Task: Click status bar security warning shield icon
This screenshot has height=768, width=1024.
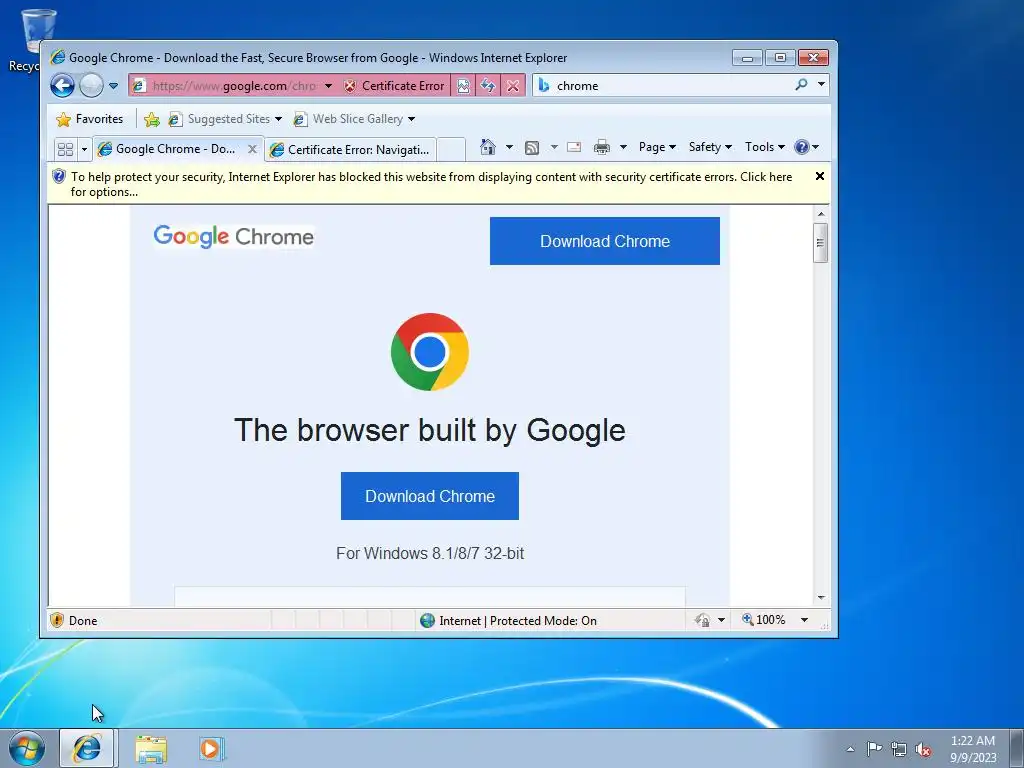Action: (57, 620)
